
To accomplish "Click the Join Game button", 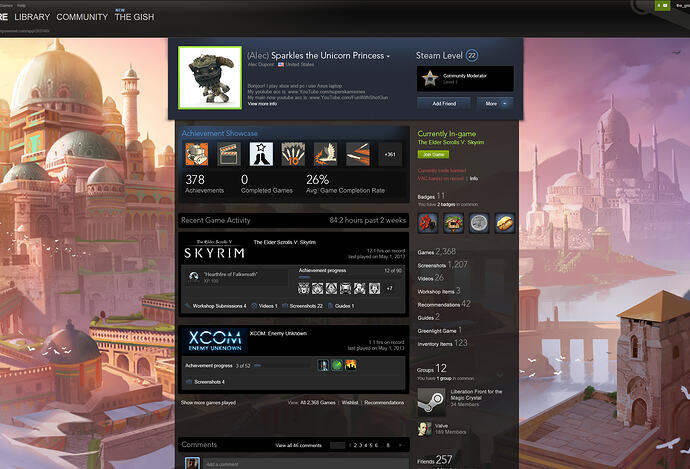I will click(433, 154).
